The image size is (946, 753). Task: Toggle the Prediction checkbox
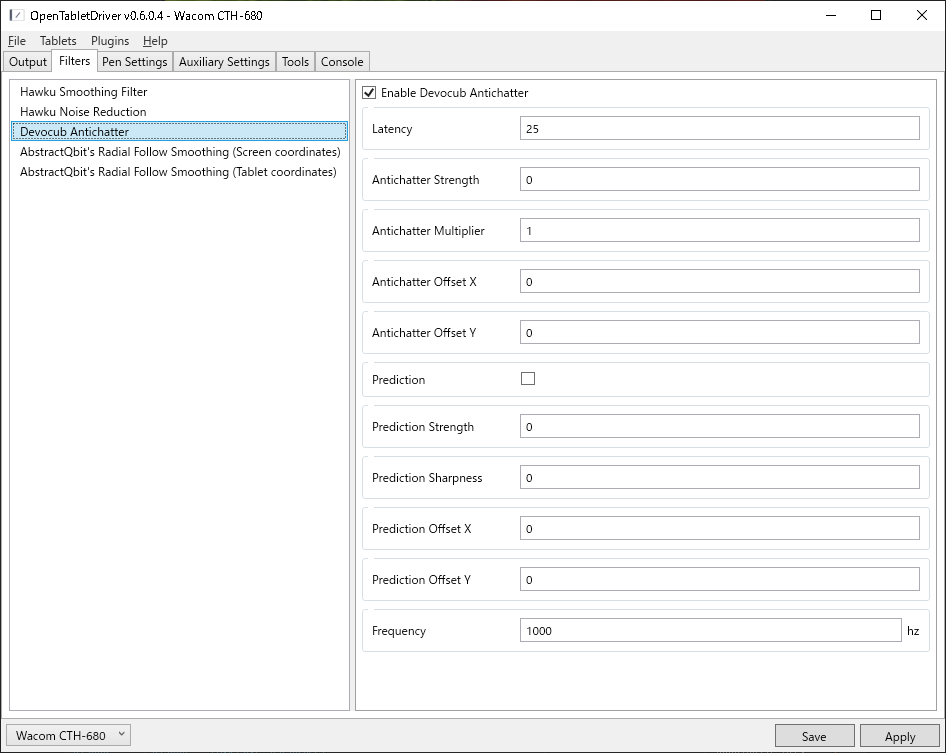point(528,378)
